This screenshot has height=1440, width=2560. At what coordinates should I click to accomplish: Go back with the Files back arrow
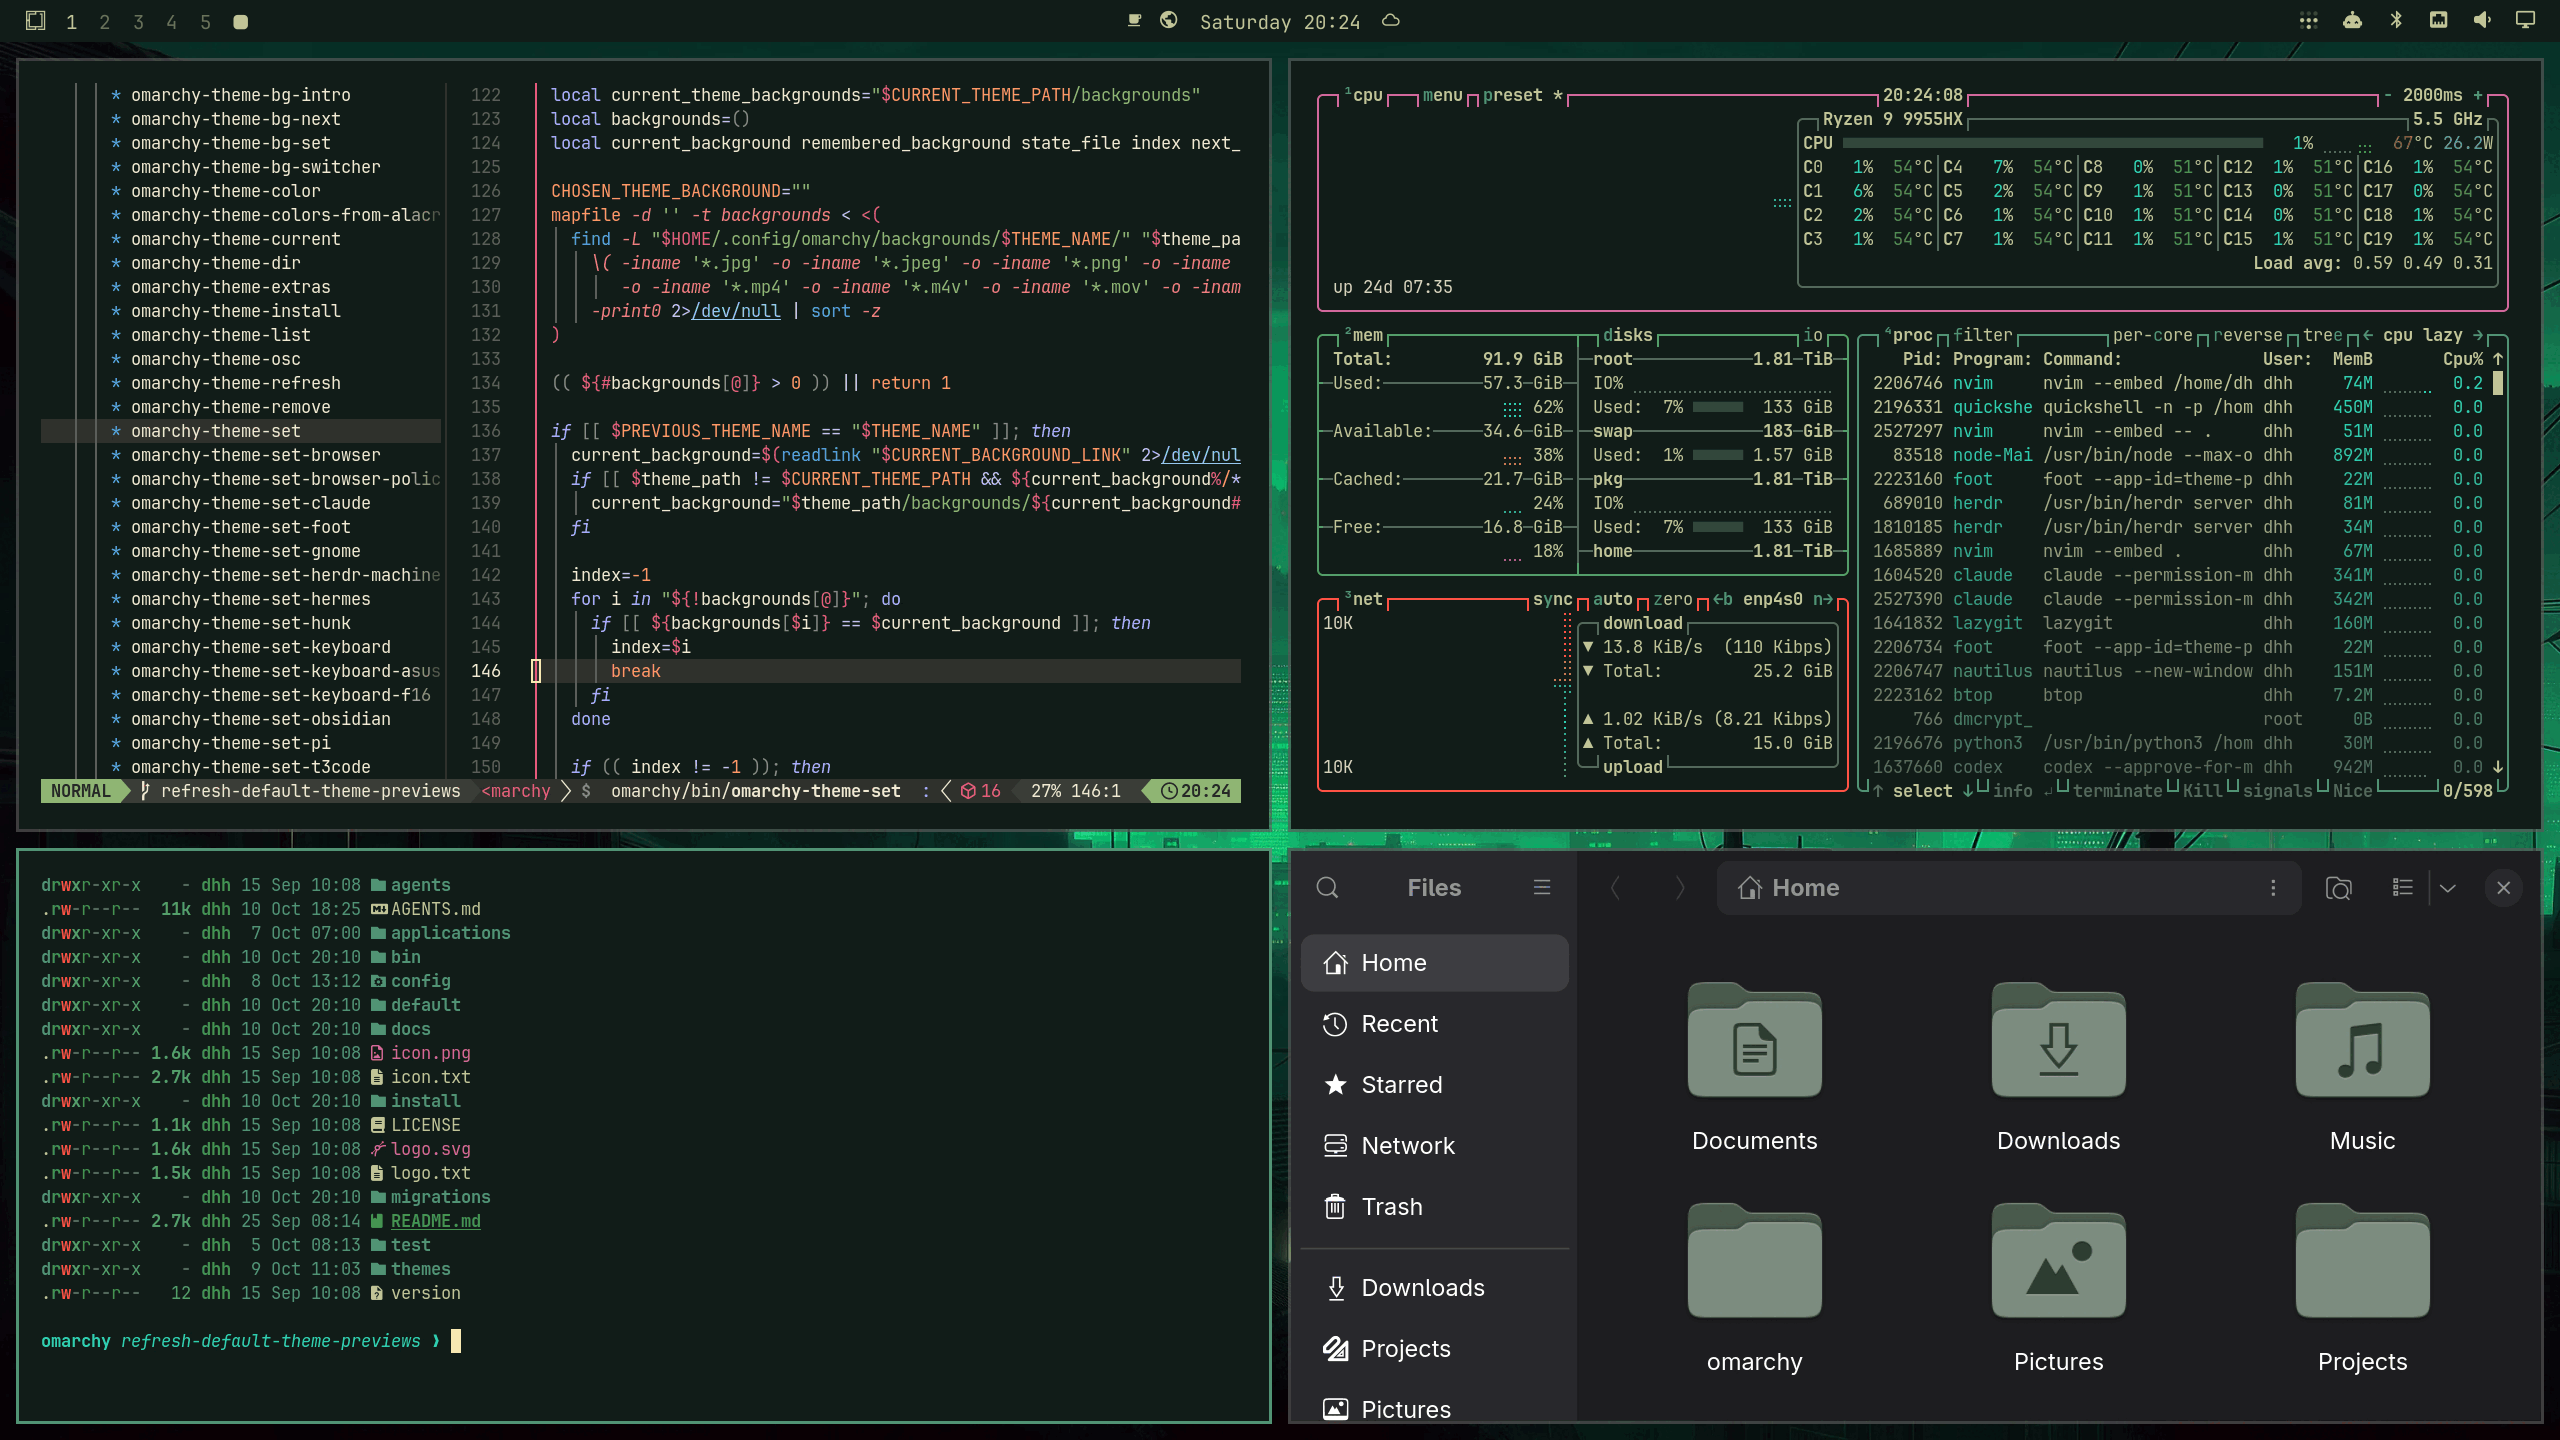[1615, 887]
